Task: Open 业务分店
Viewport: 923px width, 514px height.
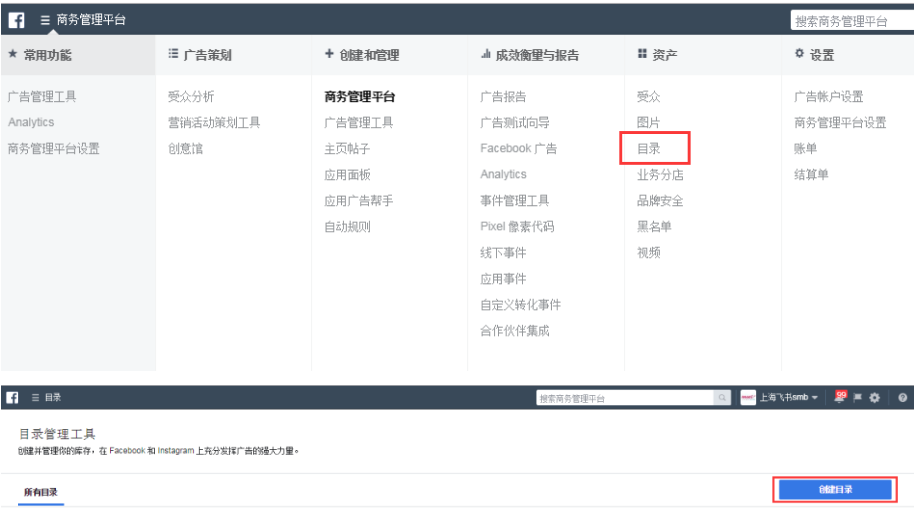Action: 660,175
